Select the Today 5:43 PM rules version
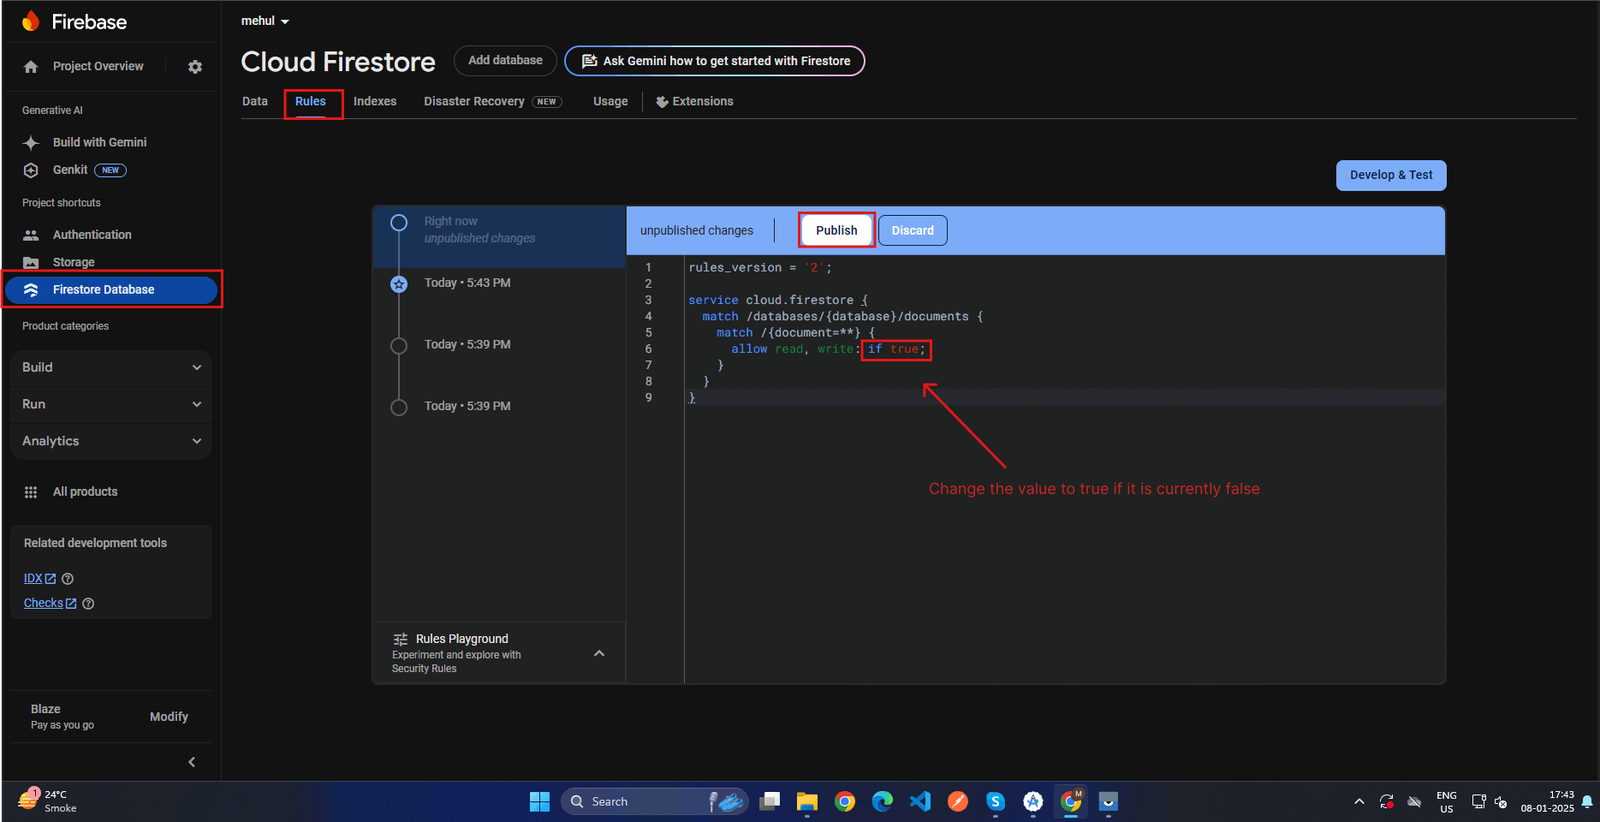The image size is (1600, 822). coord(467,283)
